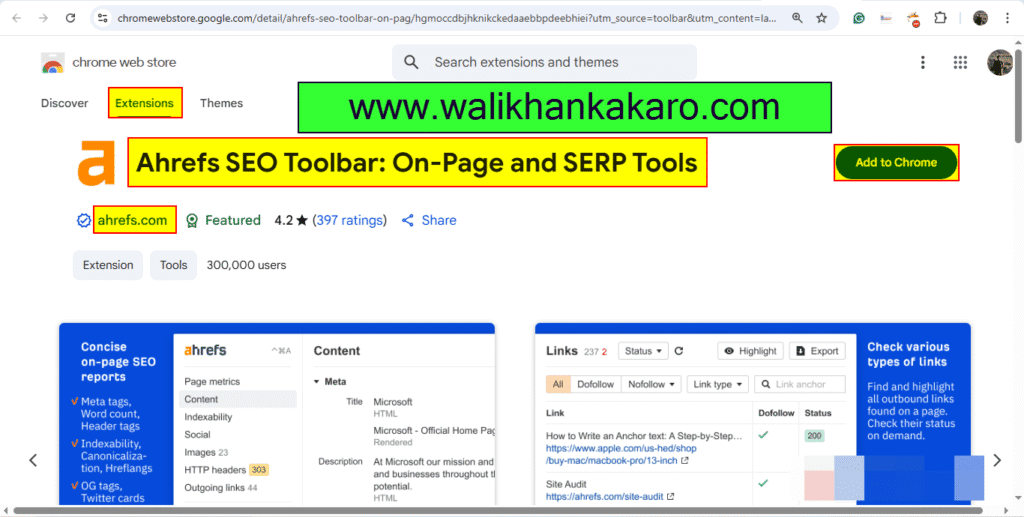Click the Share link
This screenshot has width=1024, height=517.
[428, 221]
